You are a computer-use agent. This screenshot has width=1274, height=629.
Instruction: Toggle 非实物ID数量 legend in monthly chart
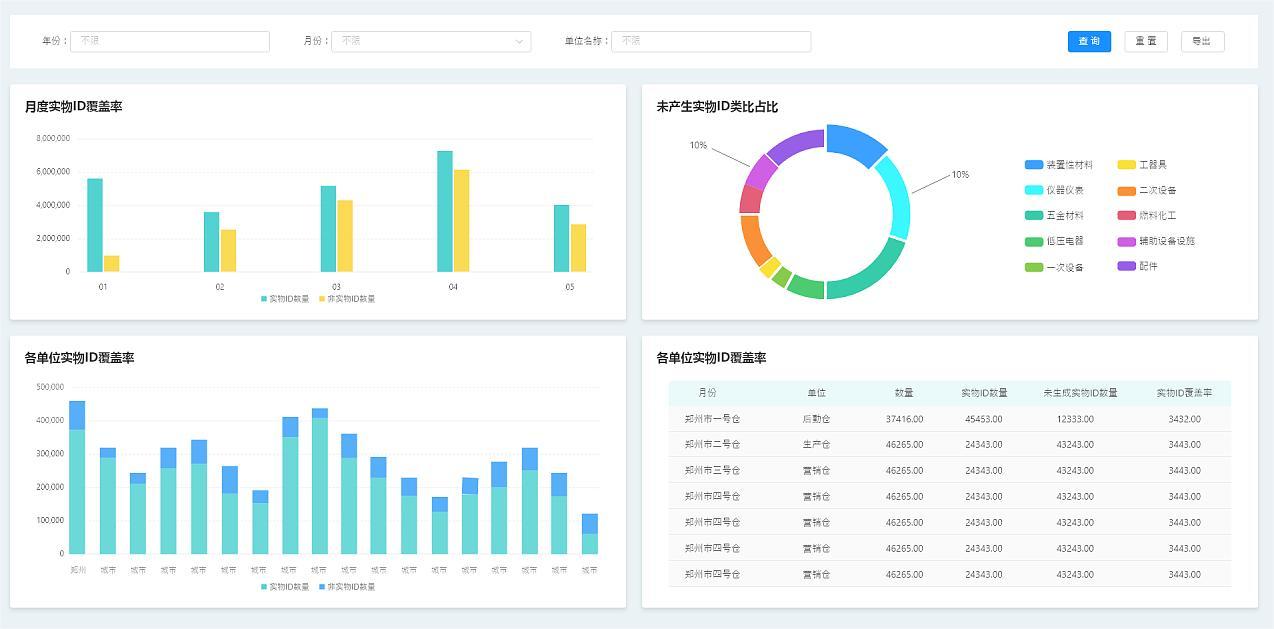point(347,299)
